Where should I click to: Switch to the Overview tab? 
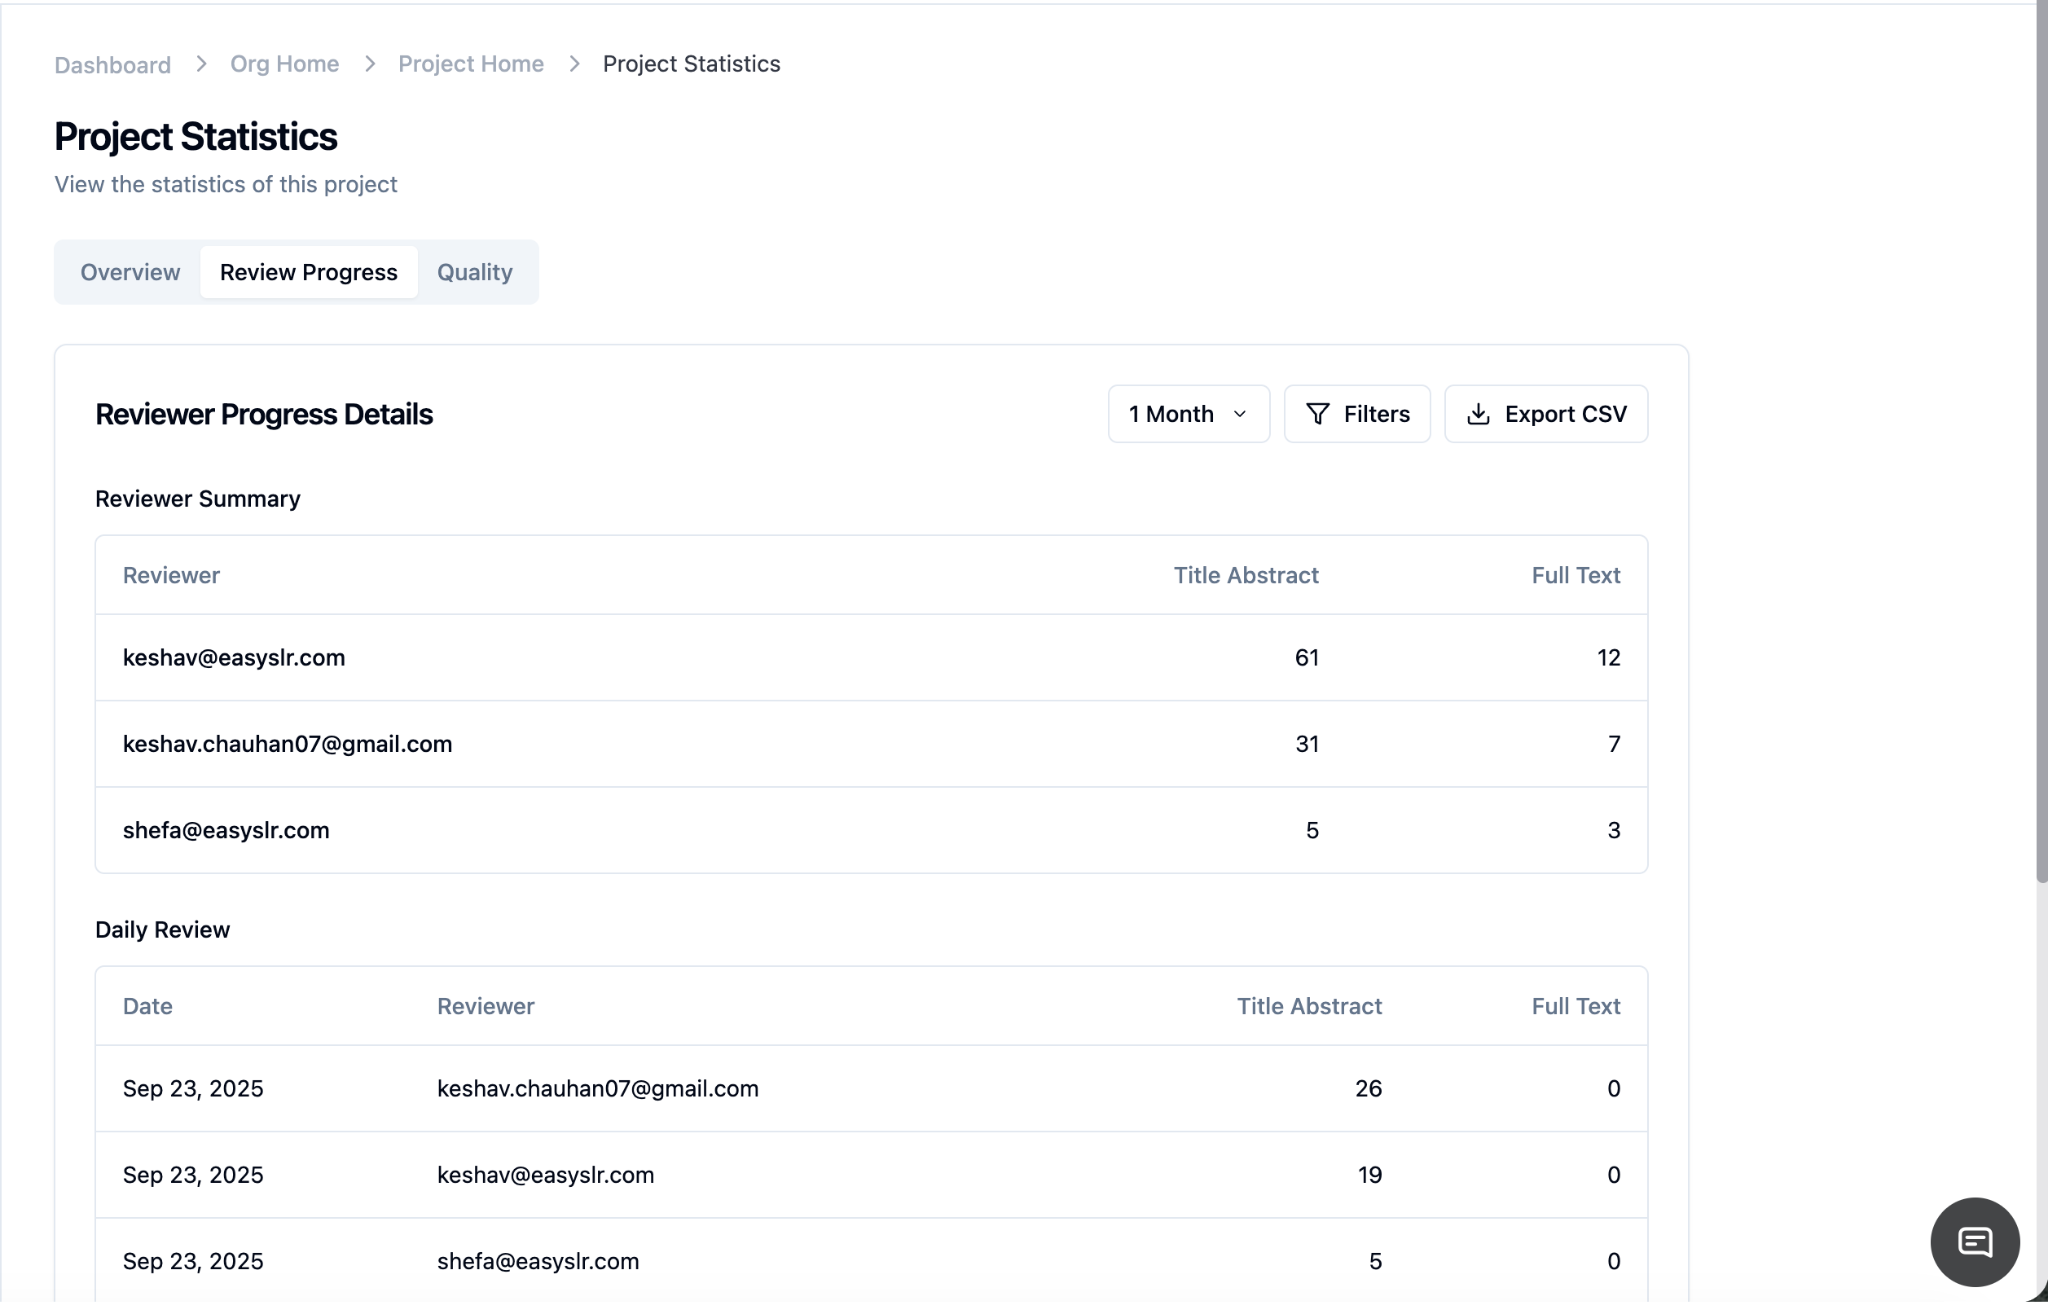click(x=130, y=272)
